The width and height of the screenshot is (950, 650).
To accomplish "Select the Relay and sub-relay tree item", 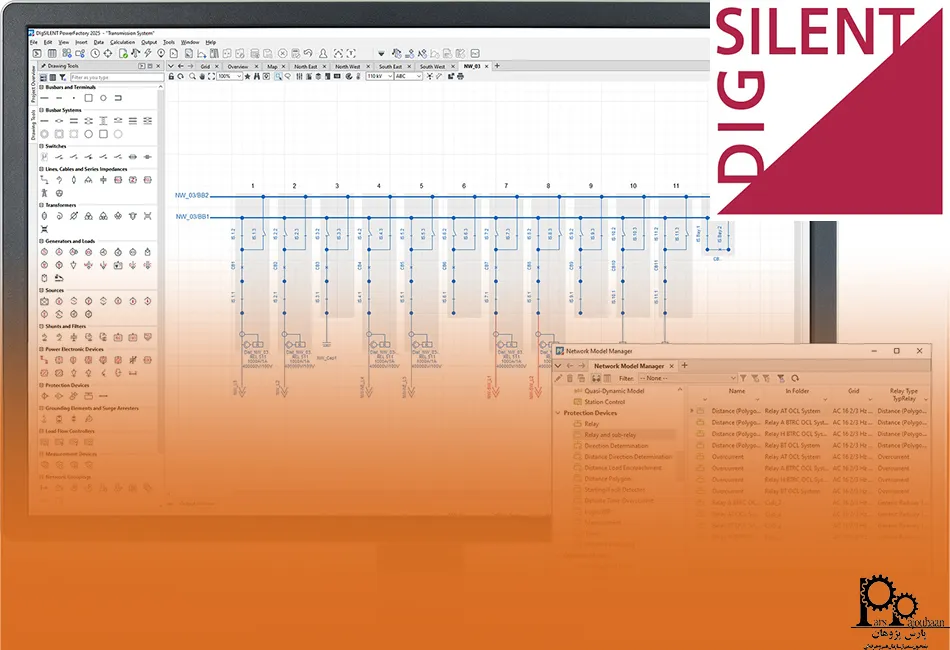I will (x=610, y=435).
